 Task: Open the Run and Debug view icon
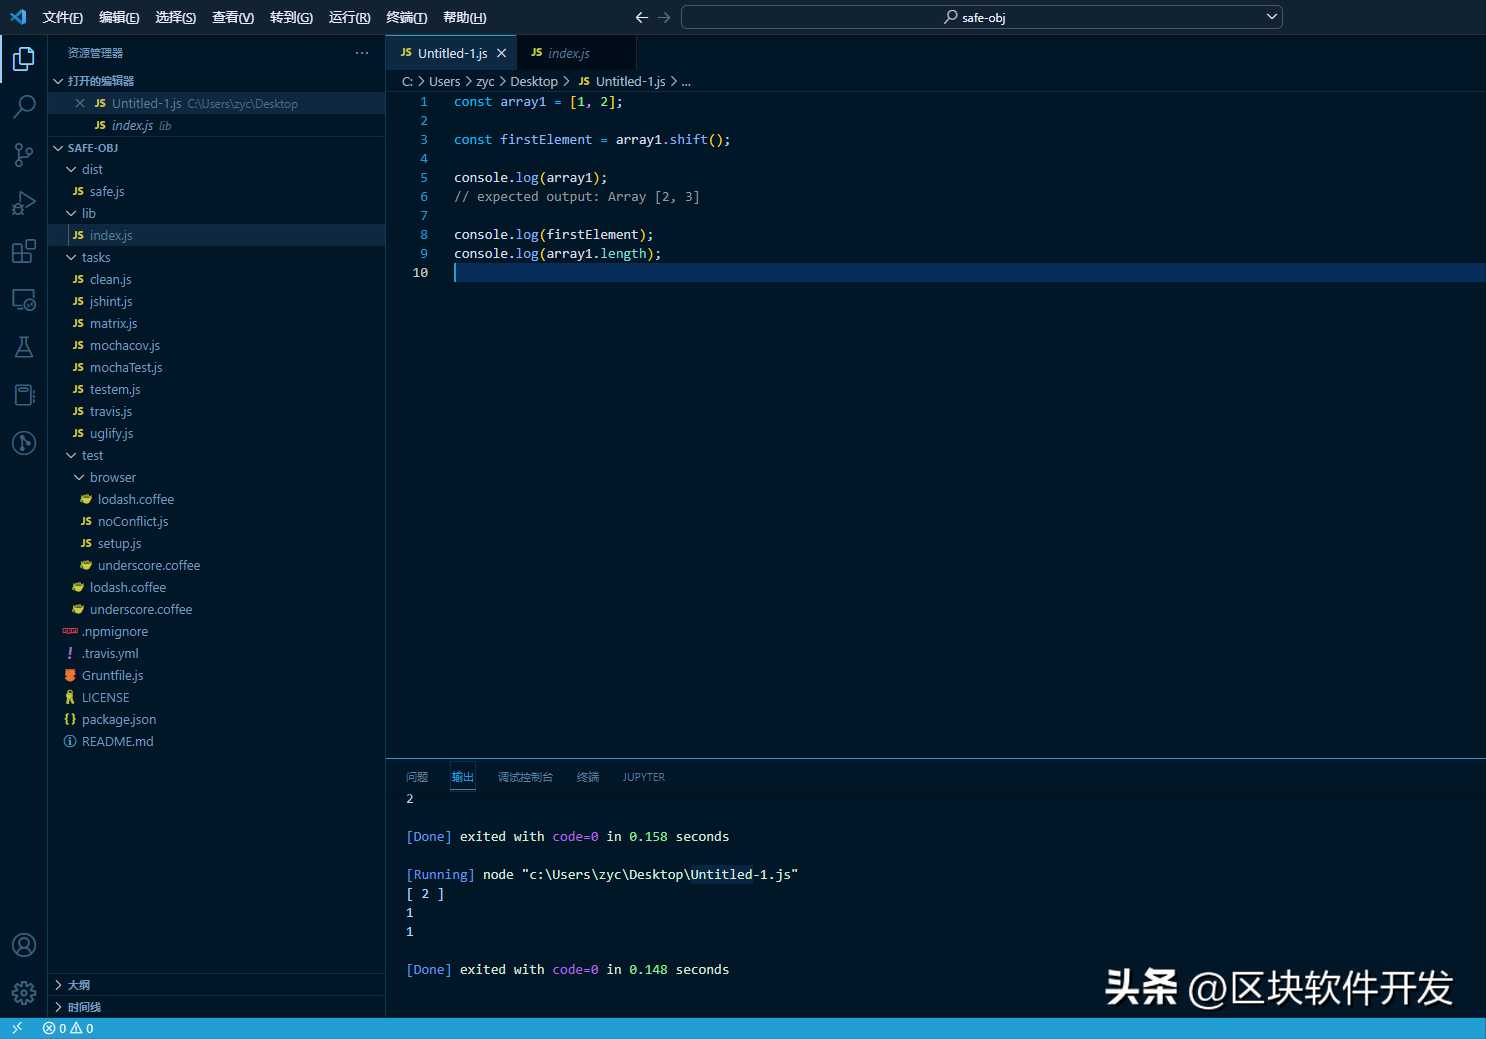[24, 203]
